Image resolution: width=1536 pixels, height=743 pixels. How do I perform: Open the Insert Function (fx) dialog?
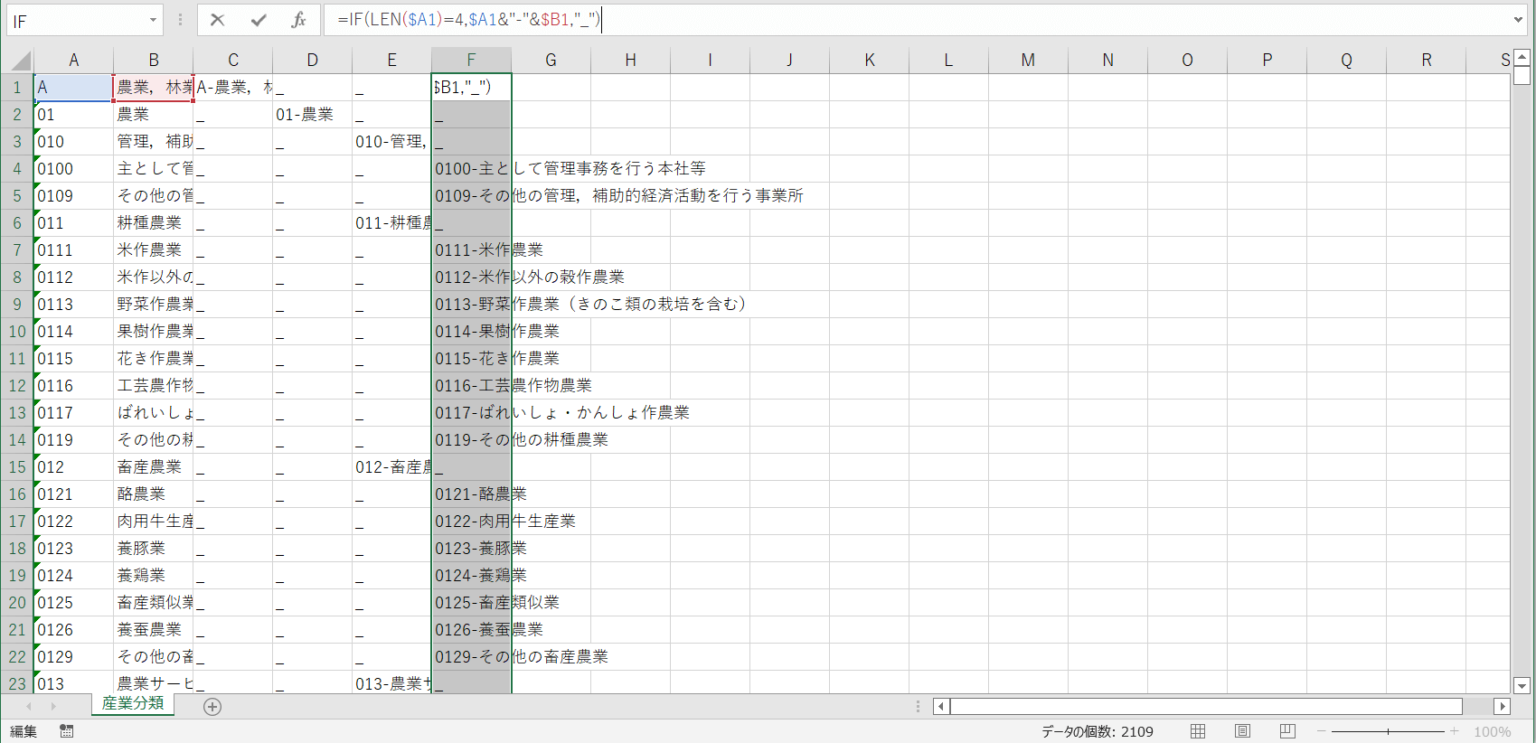(x=298, y=20)
